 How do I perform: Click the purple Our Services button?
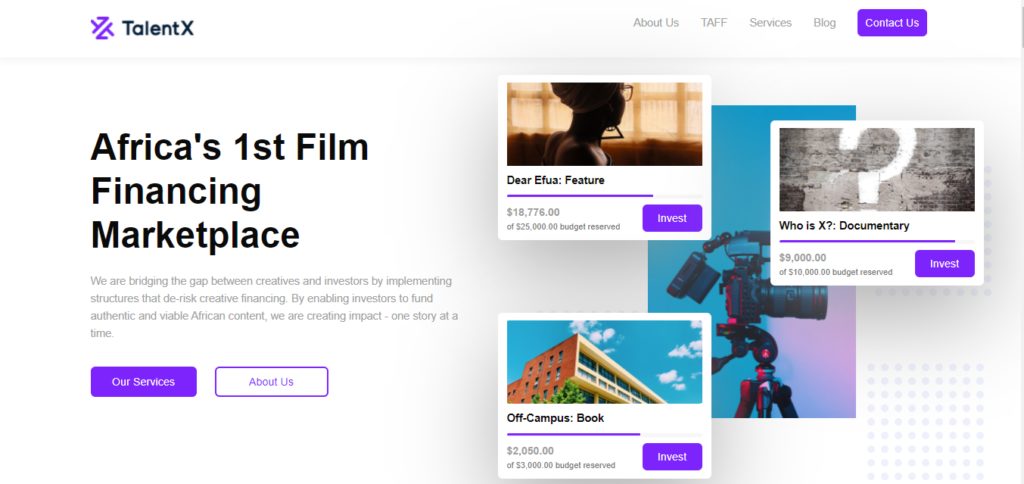click(x=143, y=382)
